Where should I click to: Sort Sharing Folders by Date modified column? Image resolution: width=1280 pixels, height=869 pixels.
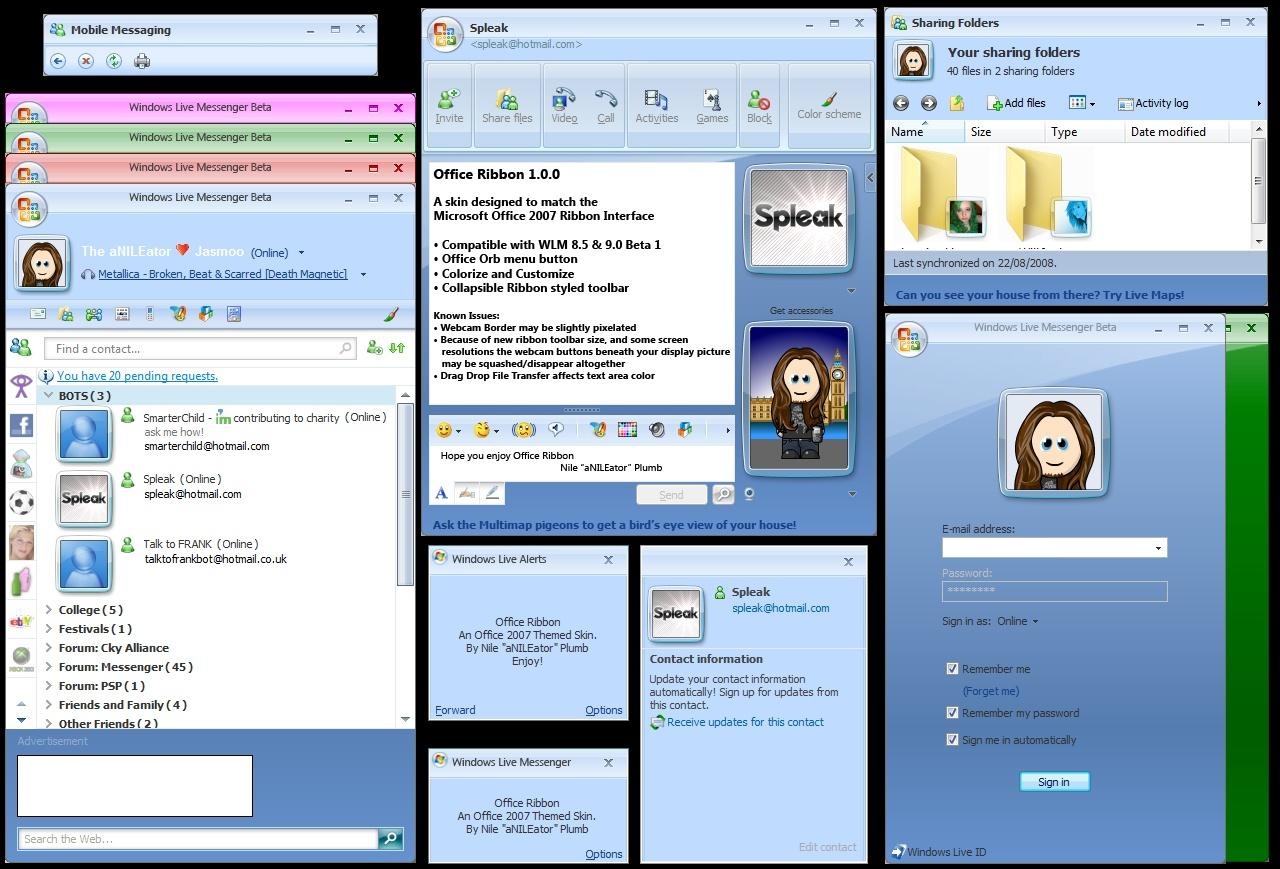pyautogui.click(x=1168, y=132)
